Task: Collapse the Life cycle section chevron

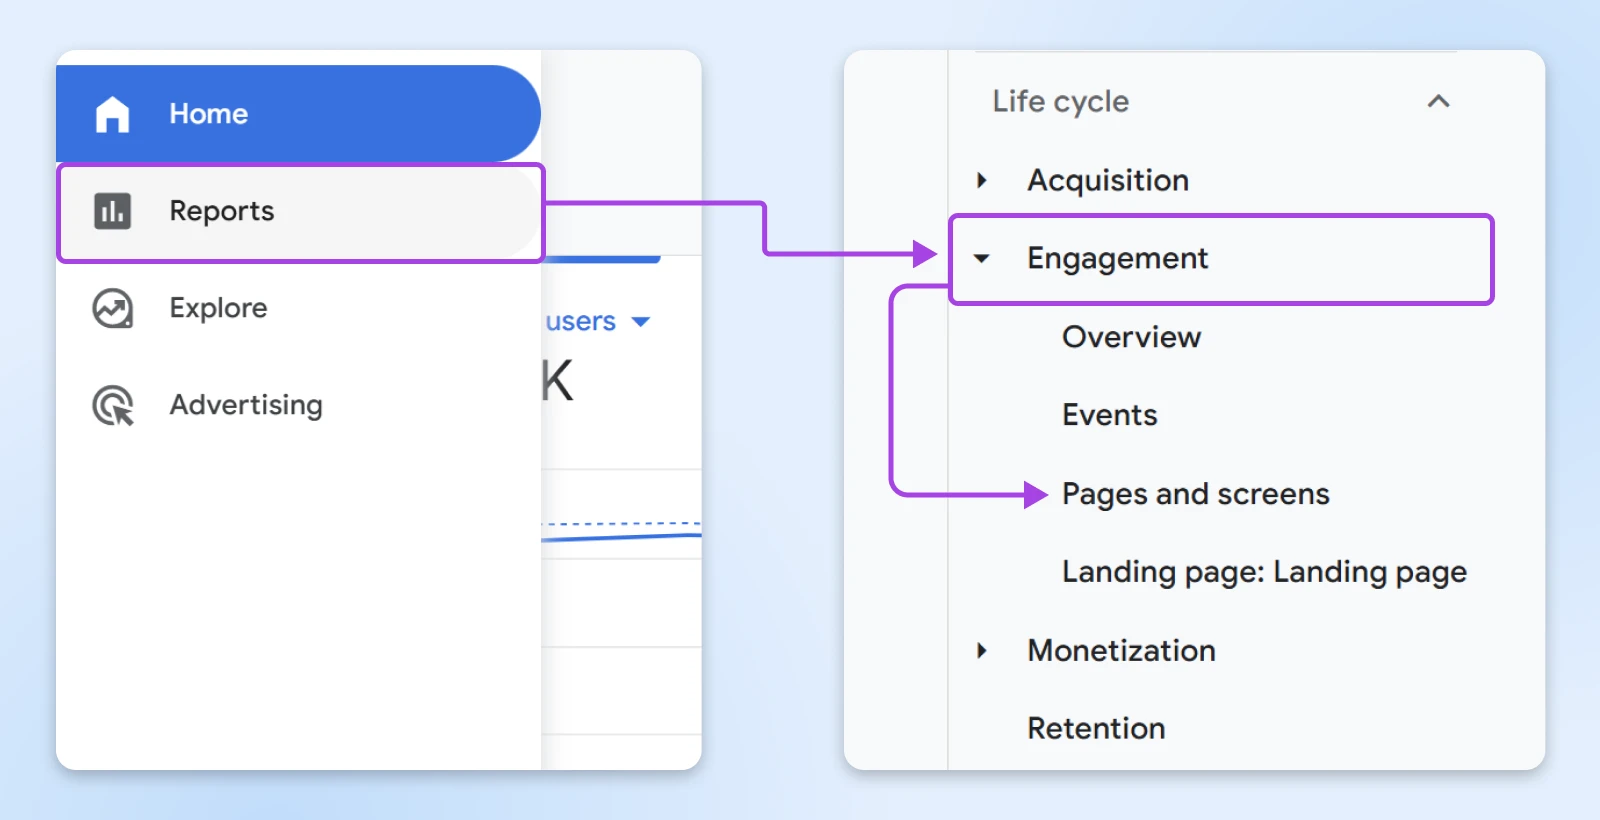Action: pos(1438,101)
